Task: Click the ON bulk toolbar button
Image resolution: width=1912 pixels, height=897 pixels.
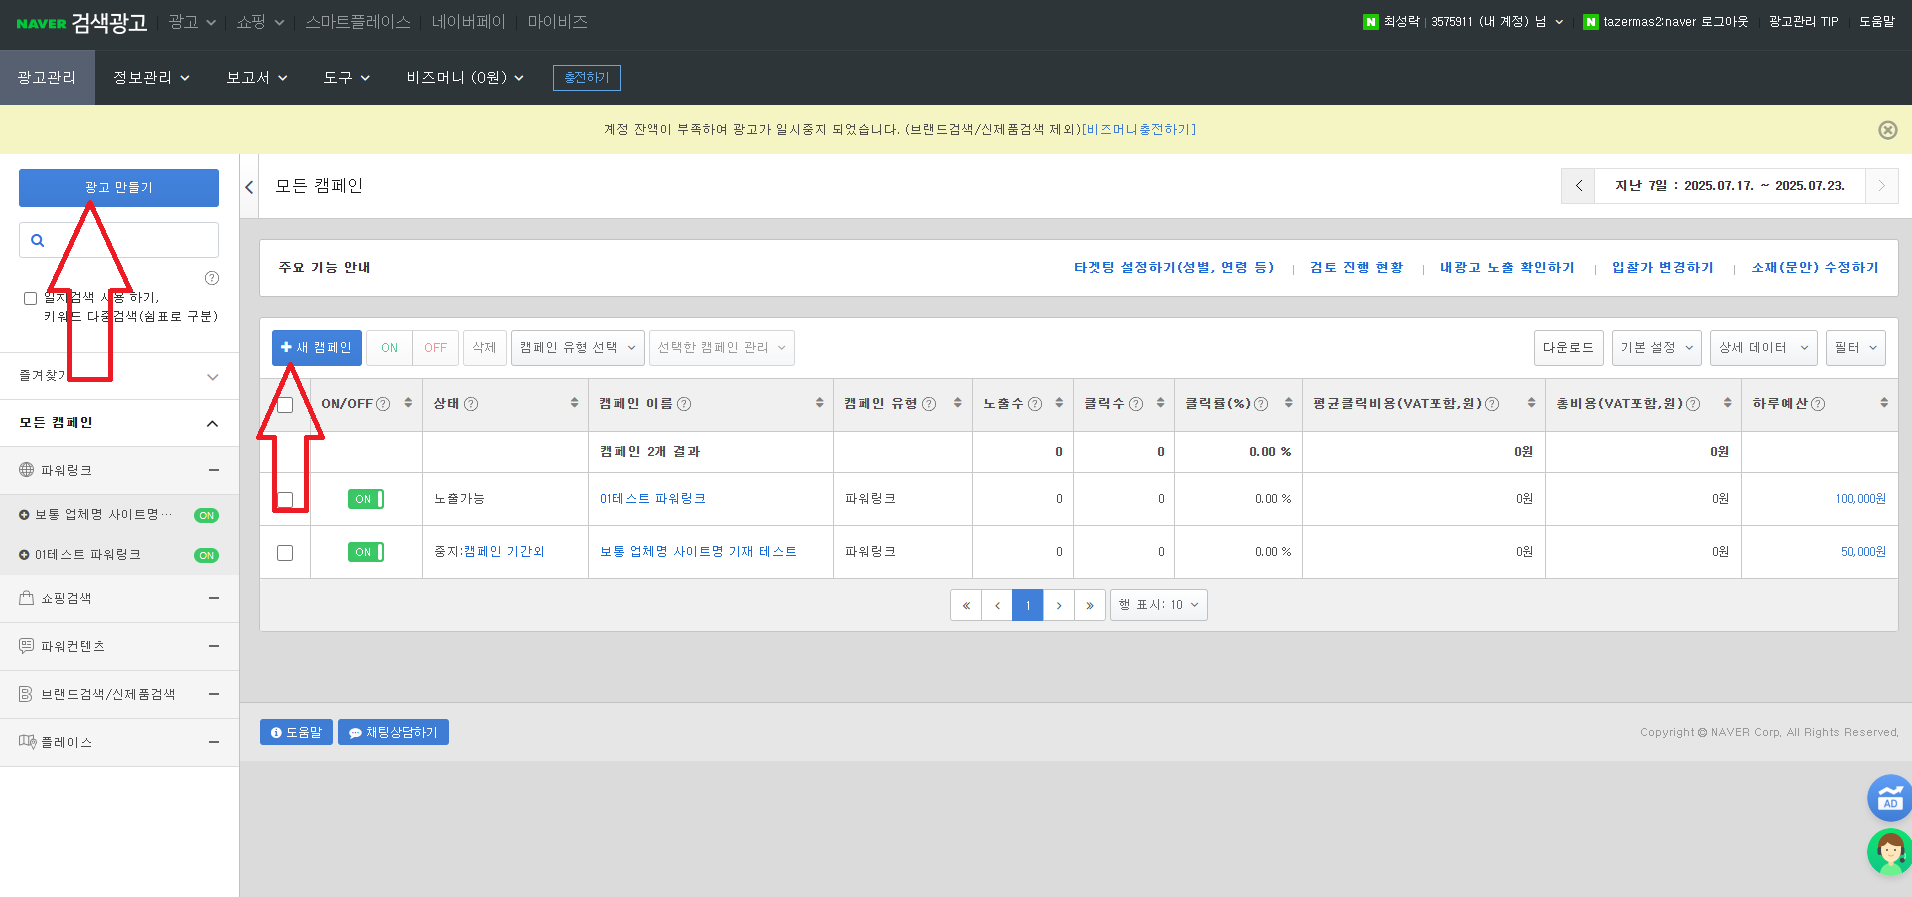Action: click(x=389, y=348)
